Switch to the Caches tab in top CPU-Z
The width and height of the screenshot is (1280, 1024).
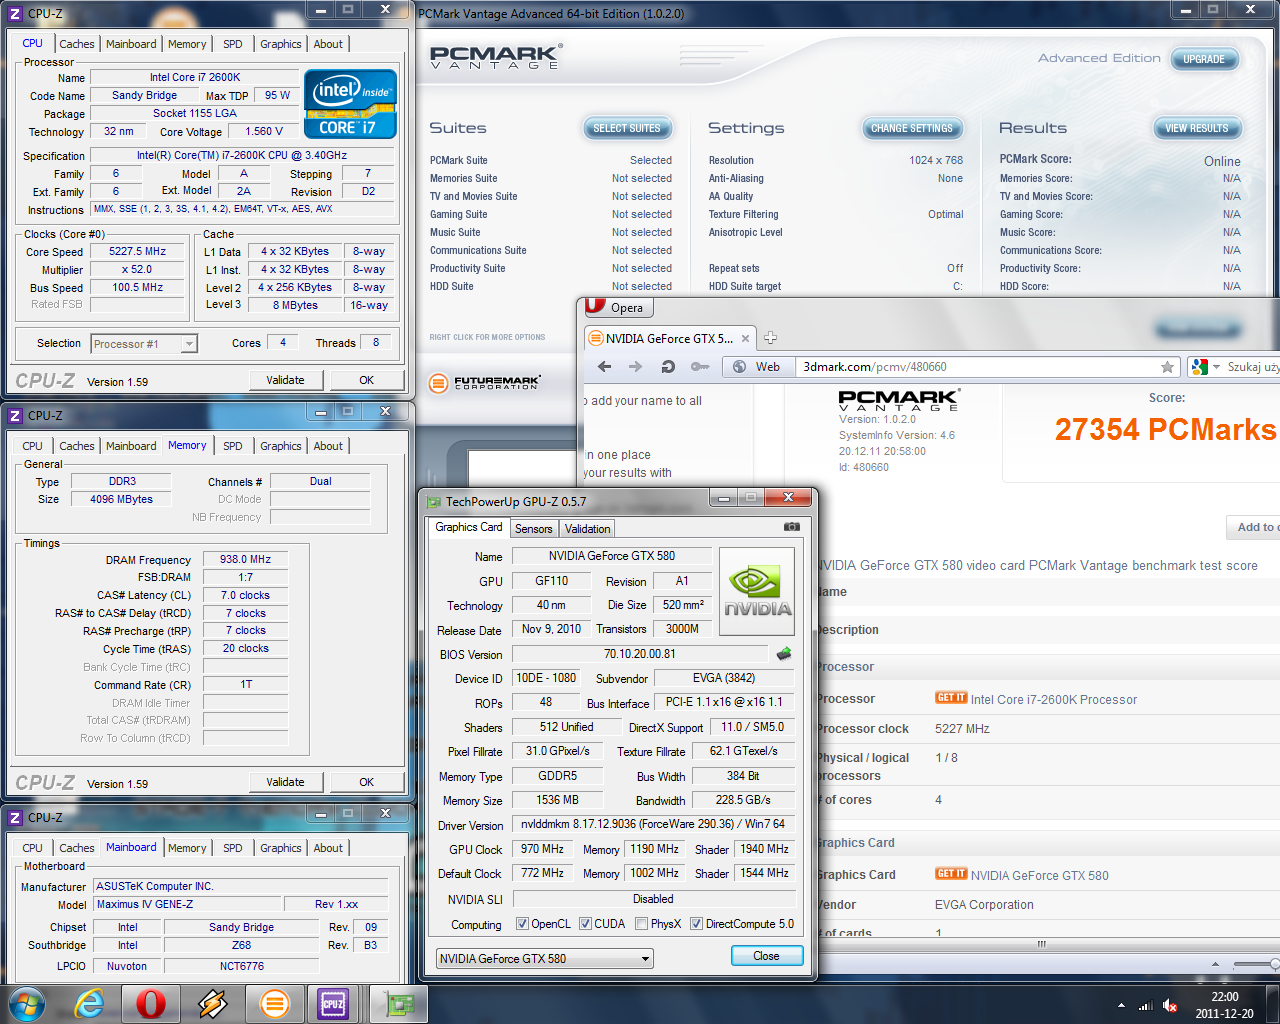77,44
